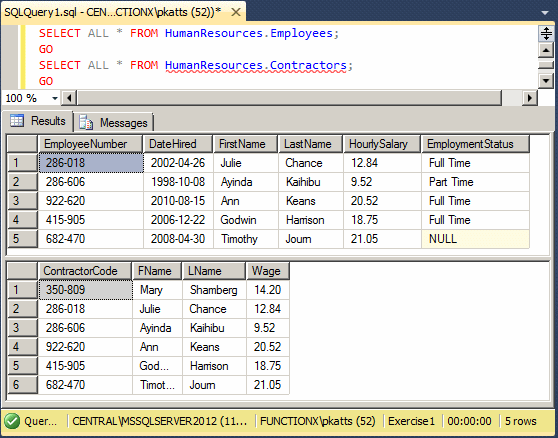Select the cell containing 286-018 in Employees
558x438 pixels.
coord(91,163)
